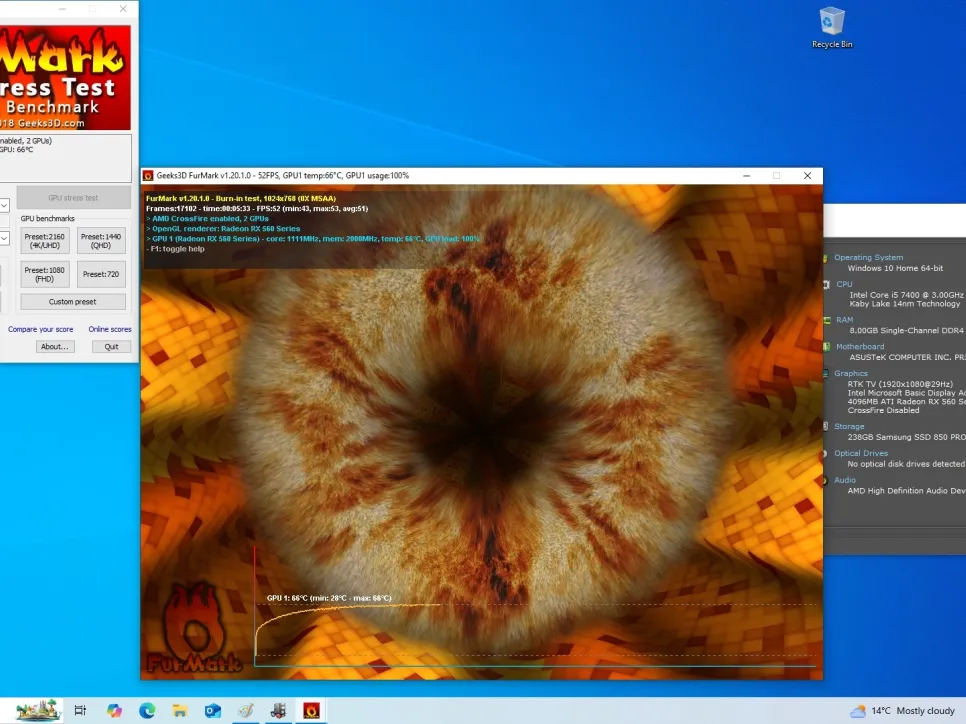This screenshot has width=966, height=724.
Task: Open the Online scores link
Action: click(110, 330)
